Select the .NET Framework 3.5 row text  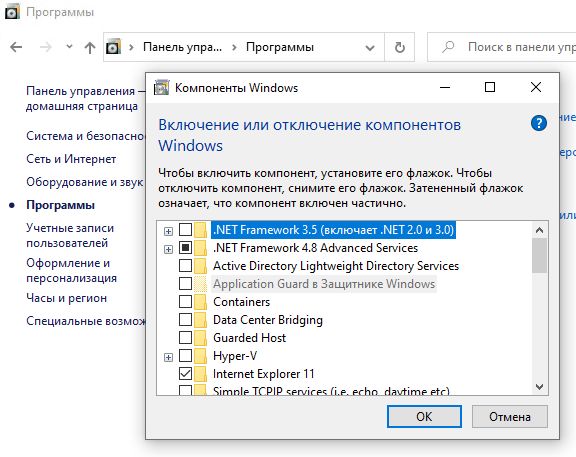click(333, 230)
